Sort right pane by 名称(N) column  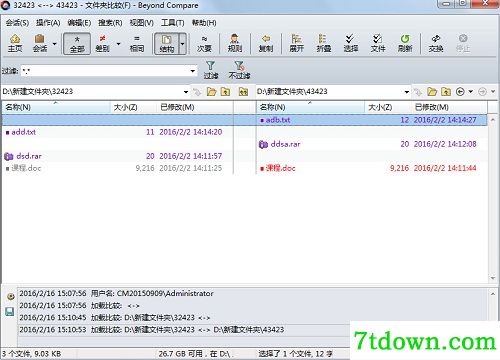(310, 107)
